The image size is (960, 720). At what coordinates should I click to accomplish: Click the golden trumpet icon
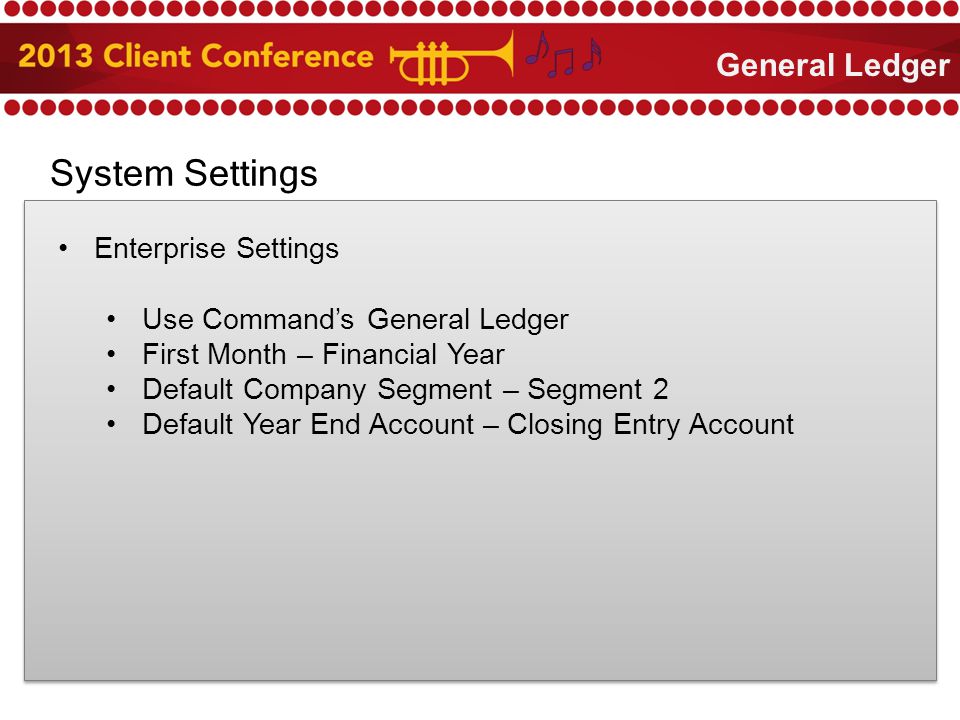pyautogui.click(x=452, y=59)
